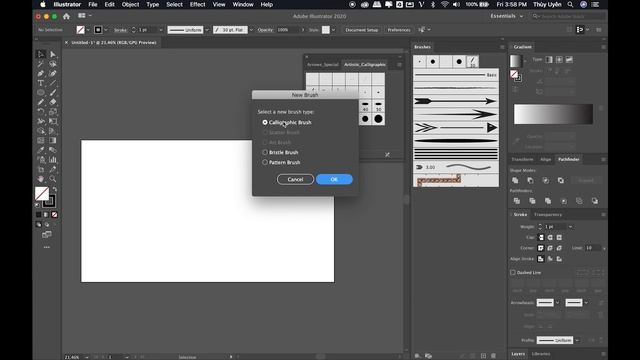Select the Bristle Brush radio button
Image resolution: width=640 pixels, height=360 pixels.
click(265, 152)
